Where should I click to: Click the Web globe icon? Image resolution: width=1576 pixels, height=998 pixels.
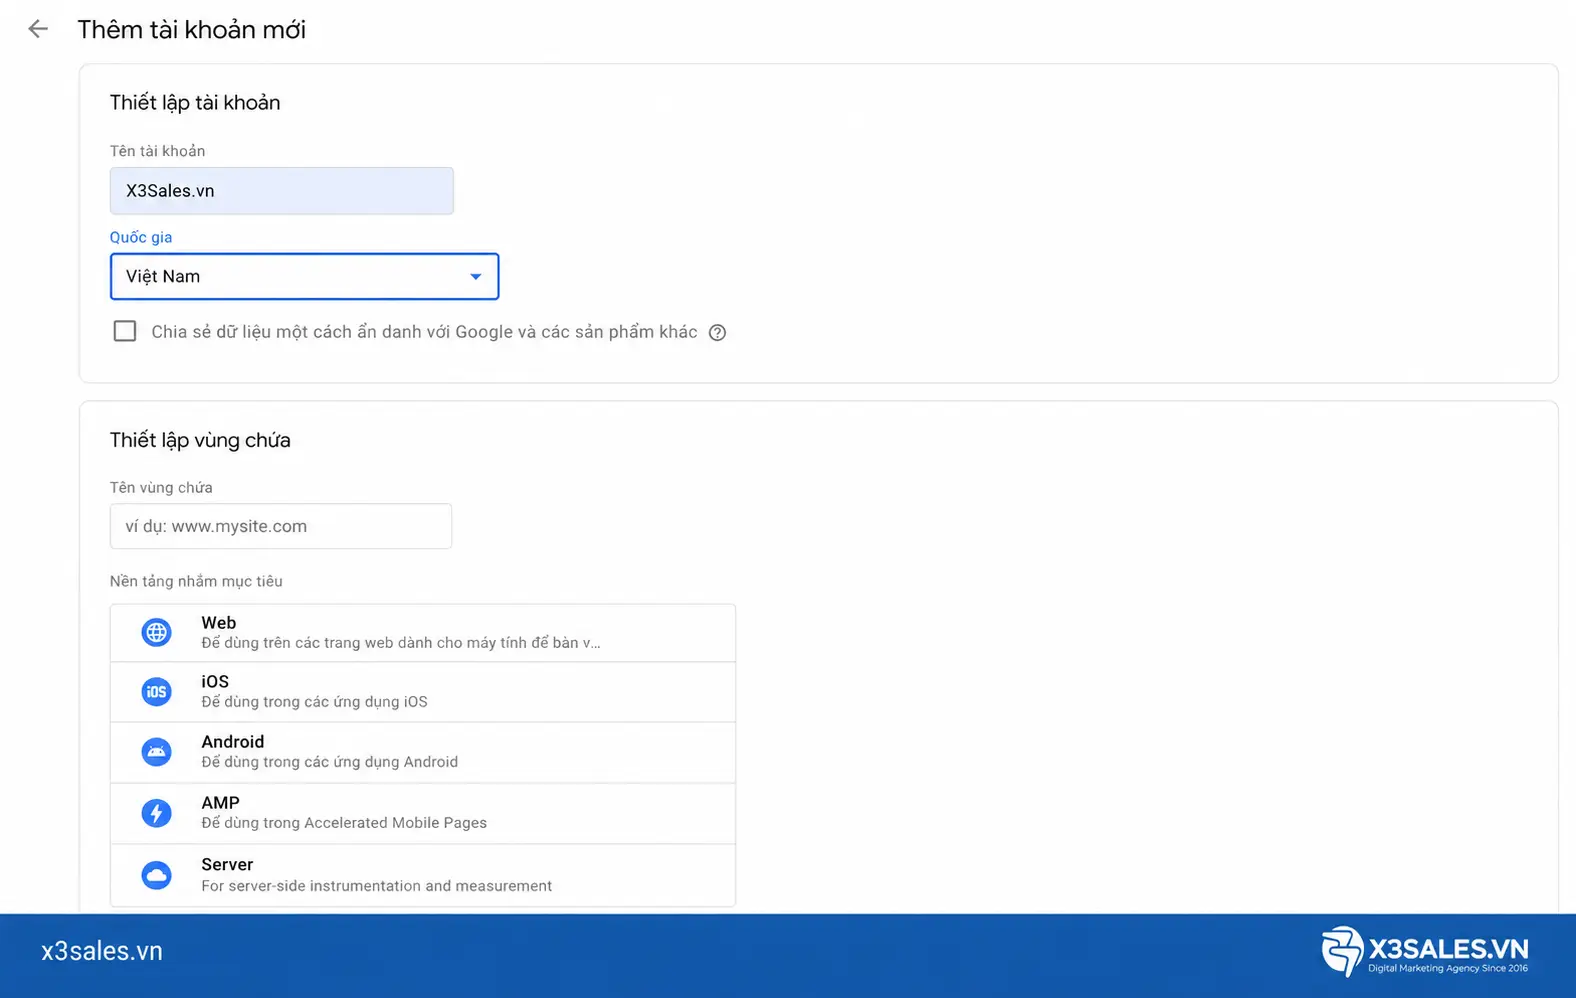(x=156, y=633)
